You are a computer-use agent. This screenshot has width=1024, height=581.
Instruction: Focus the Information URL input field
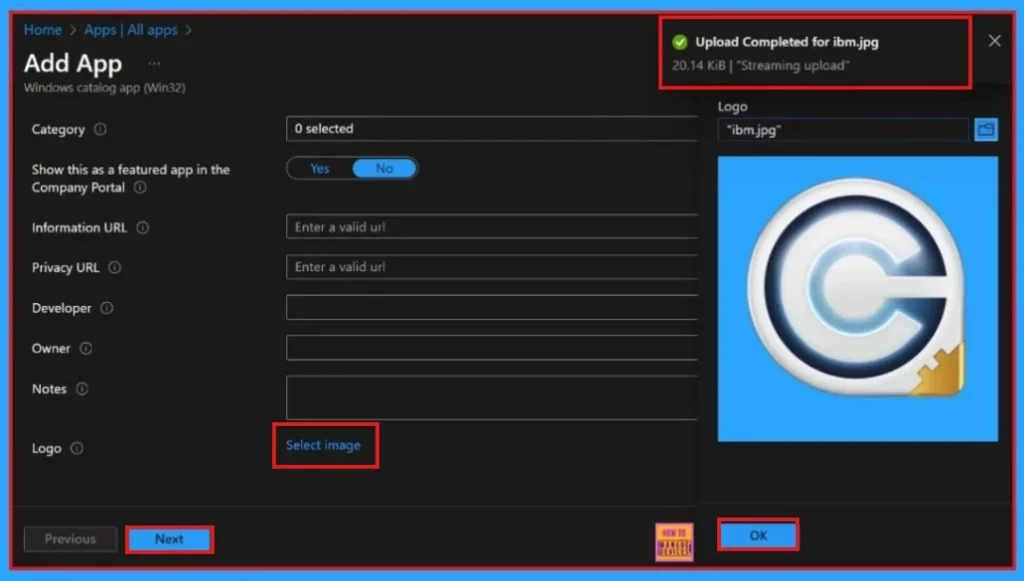tap(492, 227)
